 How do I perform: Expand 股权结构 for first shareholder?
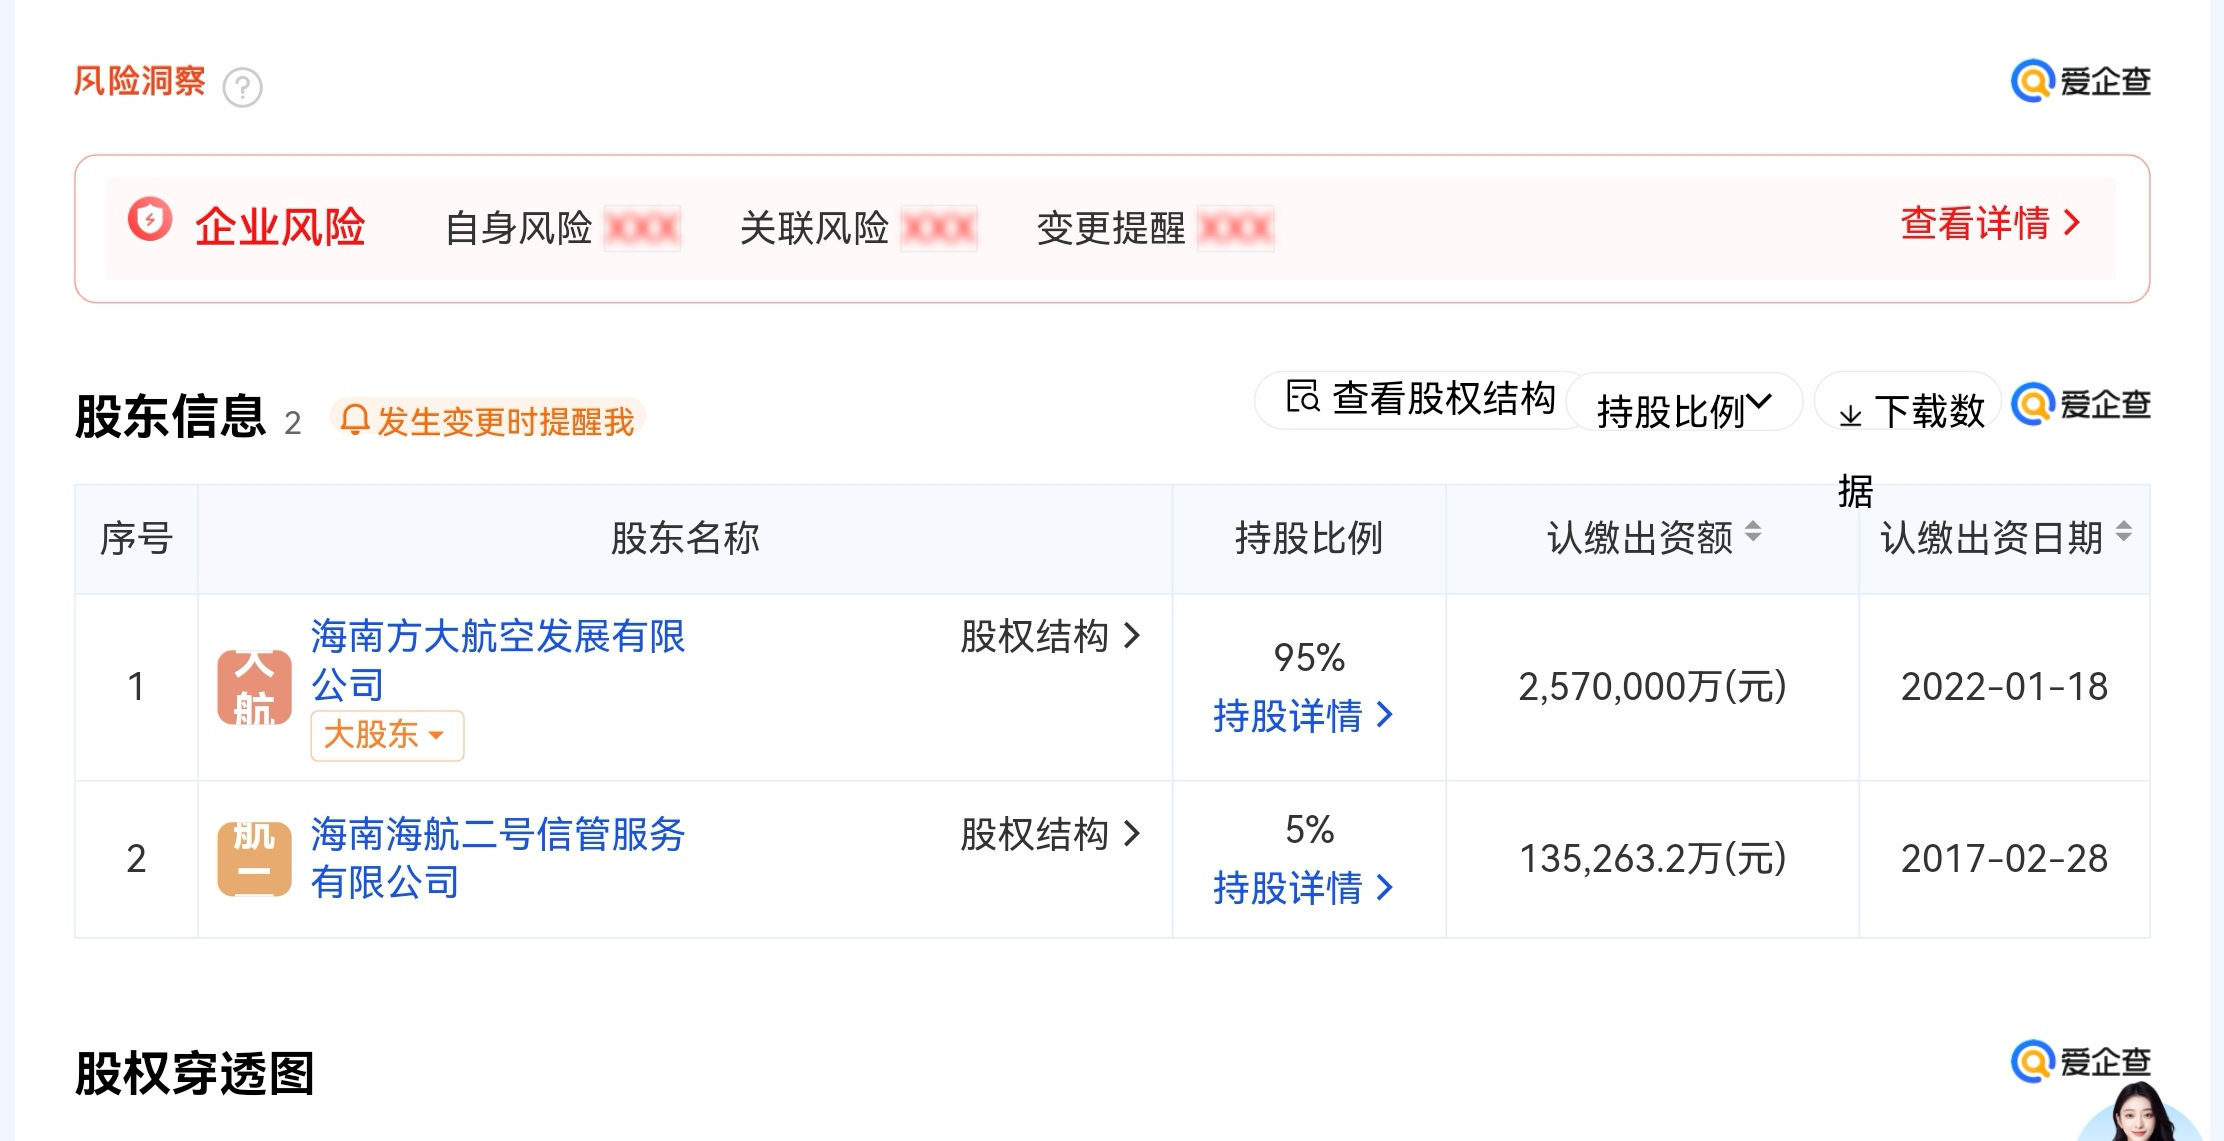(1050, 636)
